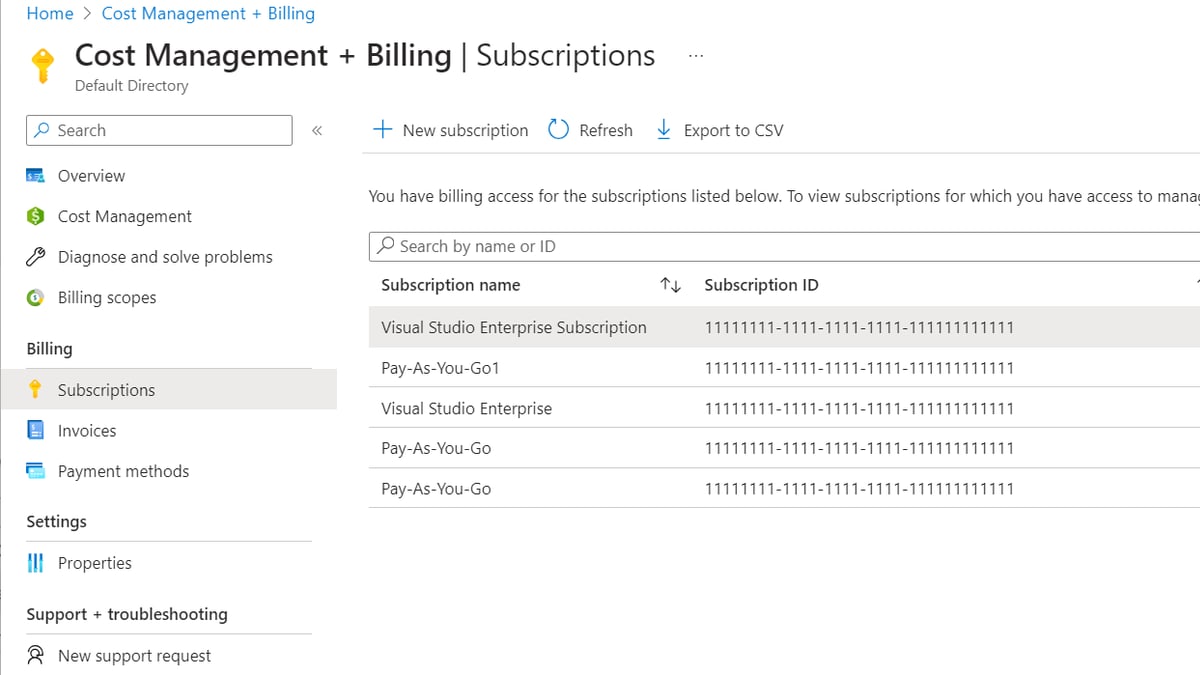
Task: Select the wrench Diagnose and solve problems icon
Action: pyautogui.click(x=36, y=257)
